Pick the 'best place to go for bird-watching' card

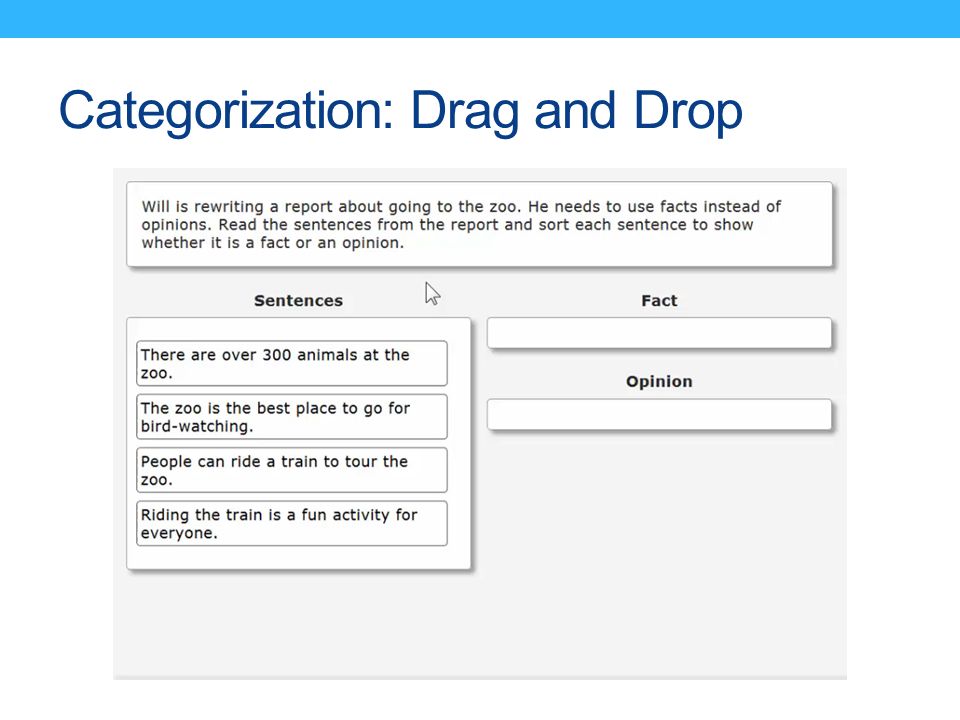coord(292,416)
